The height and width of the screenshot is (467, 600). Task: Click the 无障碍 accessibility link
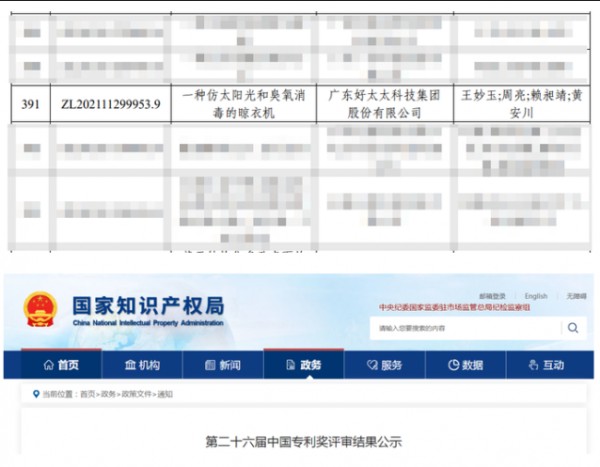(576, 296)
